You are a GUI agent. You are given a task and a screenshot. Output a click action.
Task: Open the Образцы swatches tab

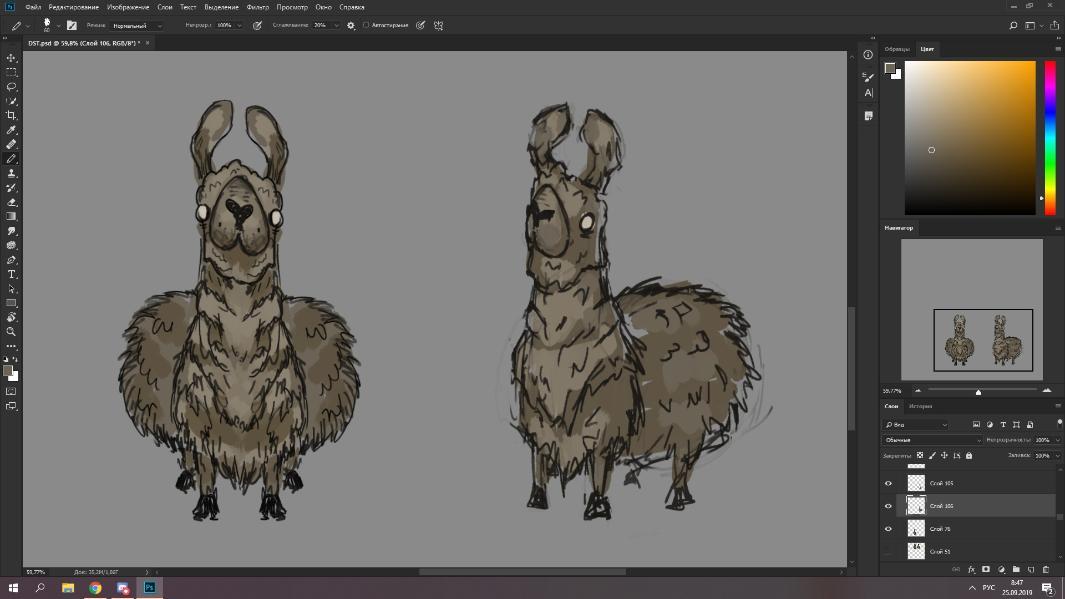click(x=897, y=49)
